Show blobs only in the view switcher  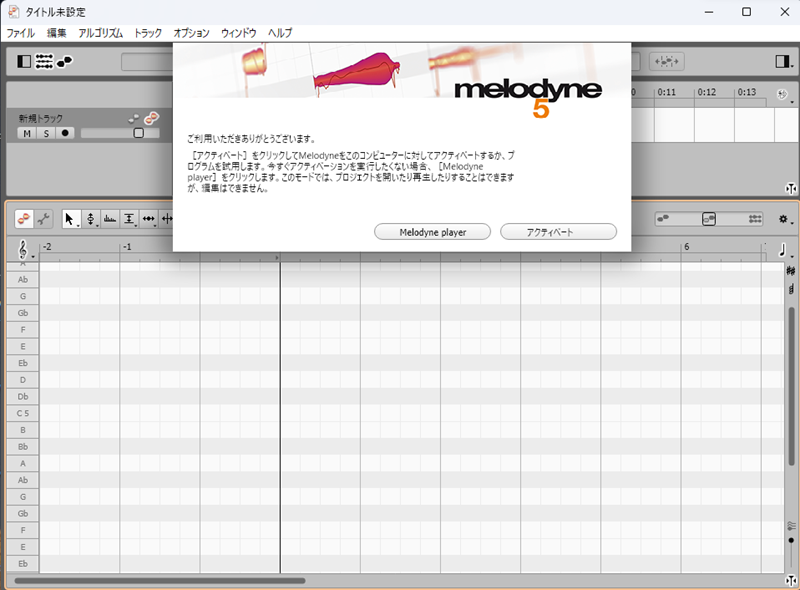pos(663,219)
